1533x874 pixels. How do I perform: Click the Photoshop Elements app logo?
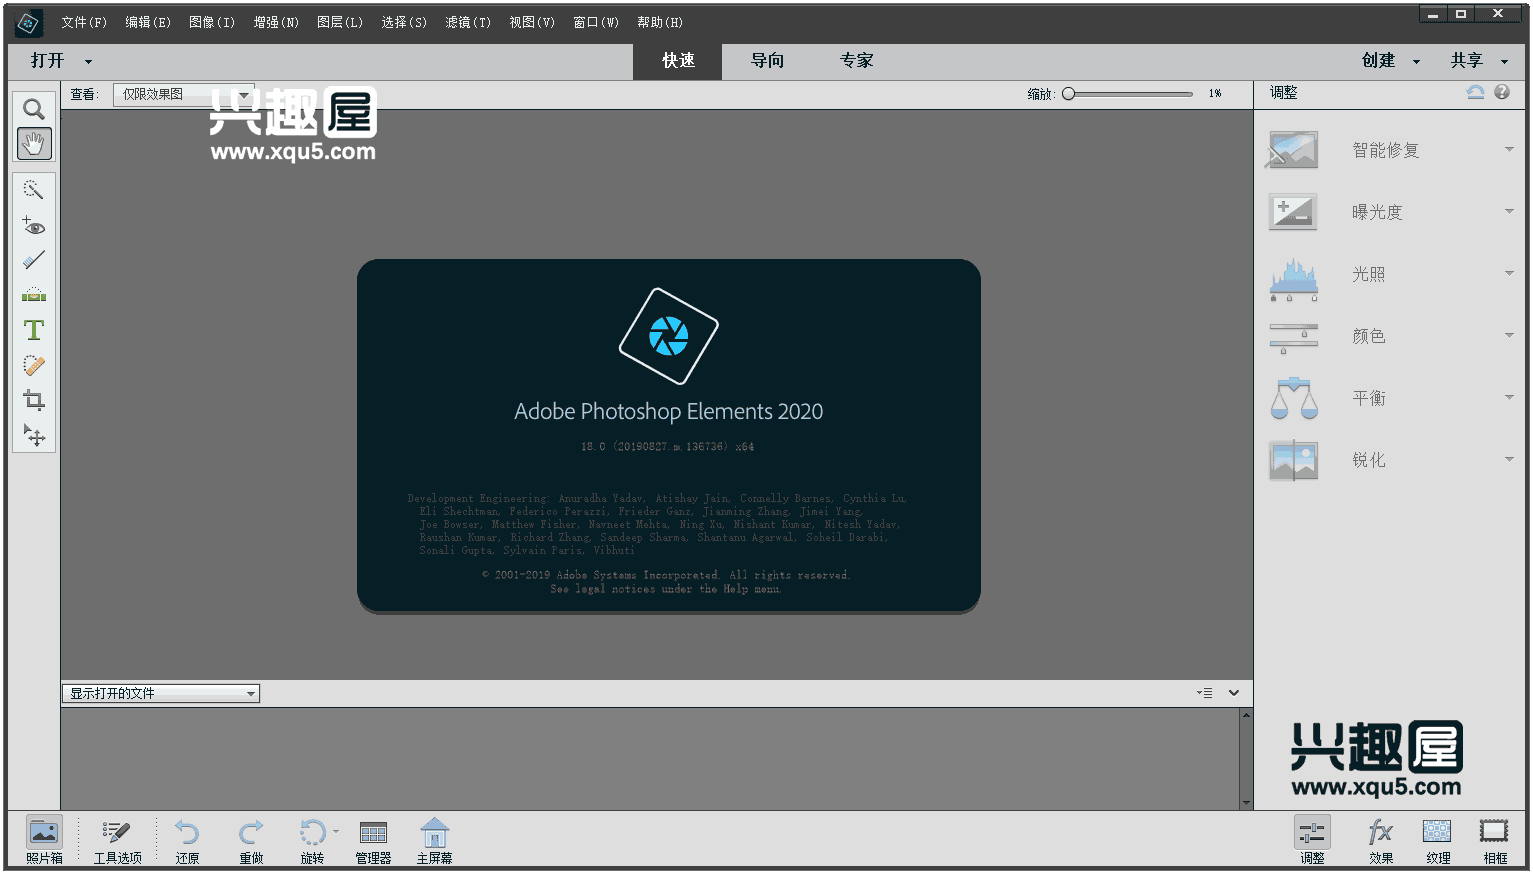[x=29, y=23]
